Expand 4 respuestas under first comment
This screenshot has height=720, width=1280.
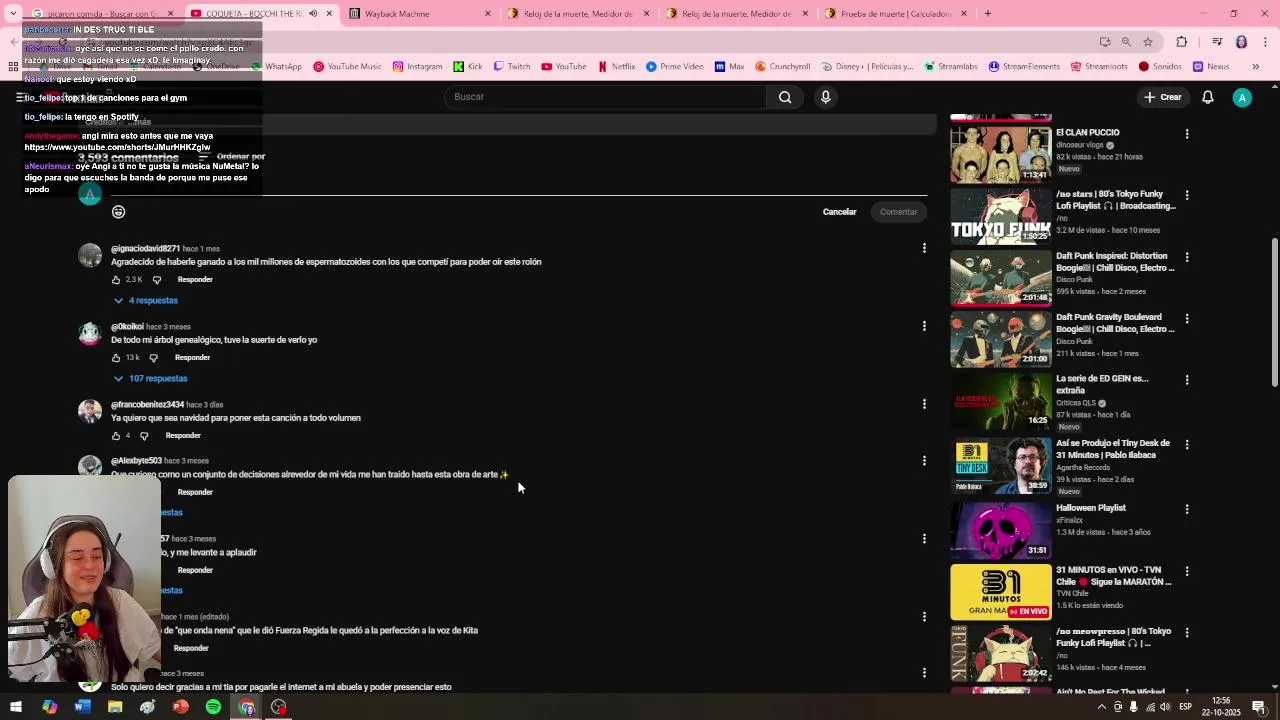coord(146,301)
